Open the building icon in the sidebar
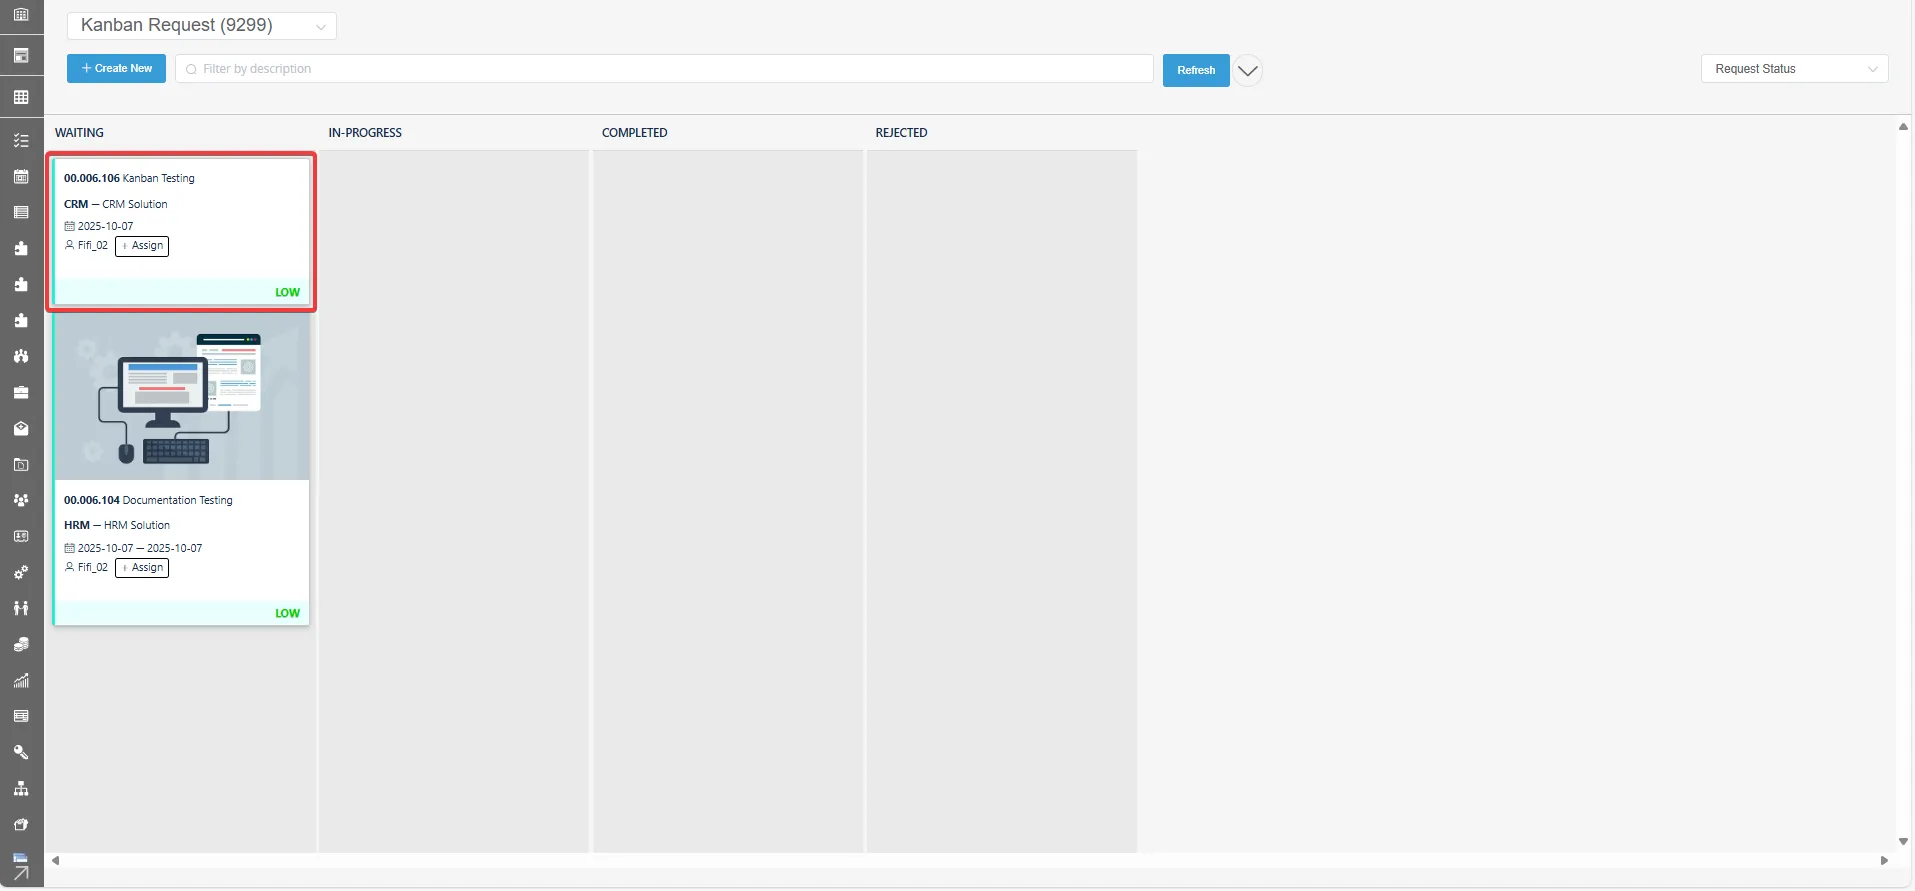Screen dimensions: 1915x891 [x=21, y=15]
